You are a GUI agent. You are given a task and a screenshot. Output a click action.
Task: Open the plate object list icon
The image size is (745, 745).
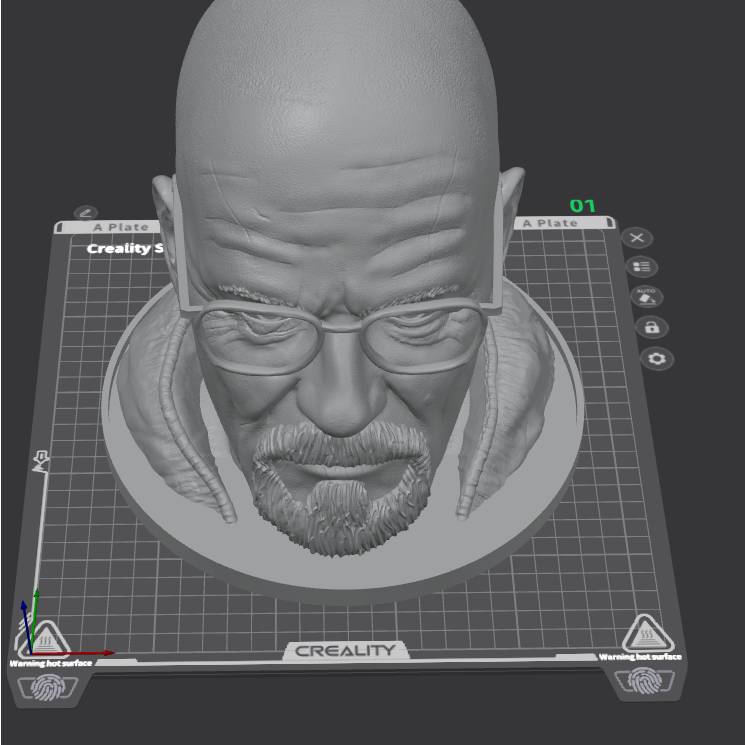[x=641, y=267]
